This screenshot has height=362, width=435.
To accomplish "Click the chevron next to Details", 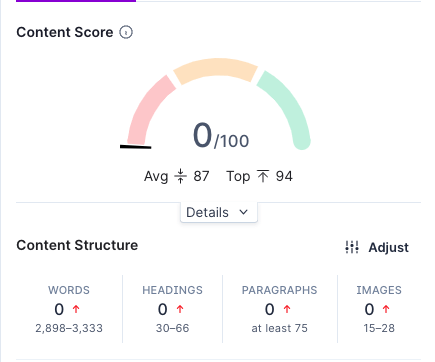I will click(x=244, y=212).
